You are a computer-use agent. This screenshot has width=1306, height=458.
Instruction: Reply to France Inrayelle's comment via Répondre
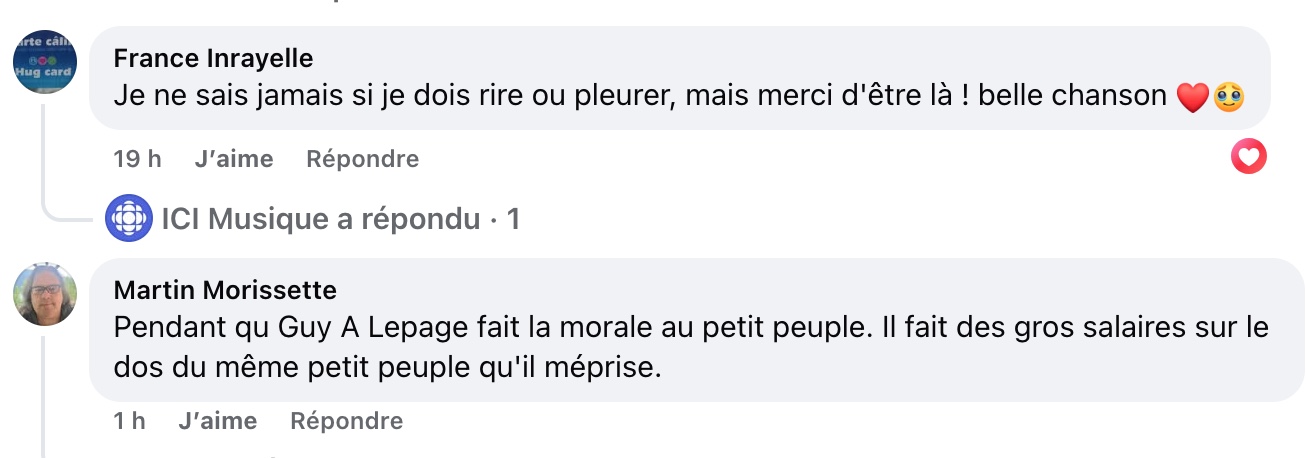click(362, 159)
